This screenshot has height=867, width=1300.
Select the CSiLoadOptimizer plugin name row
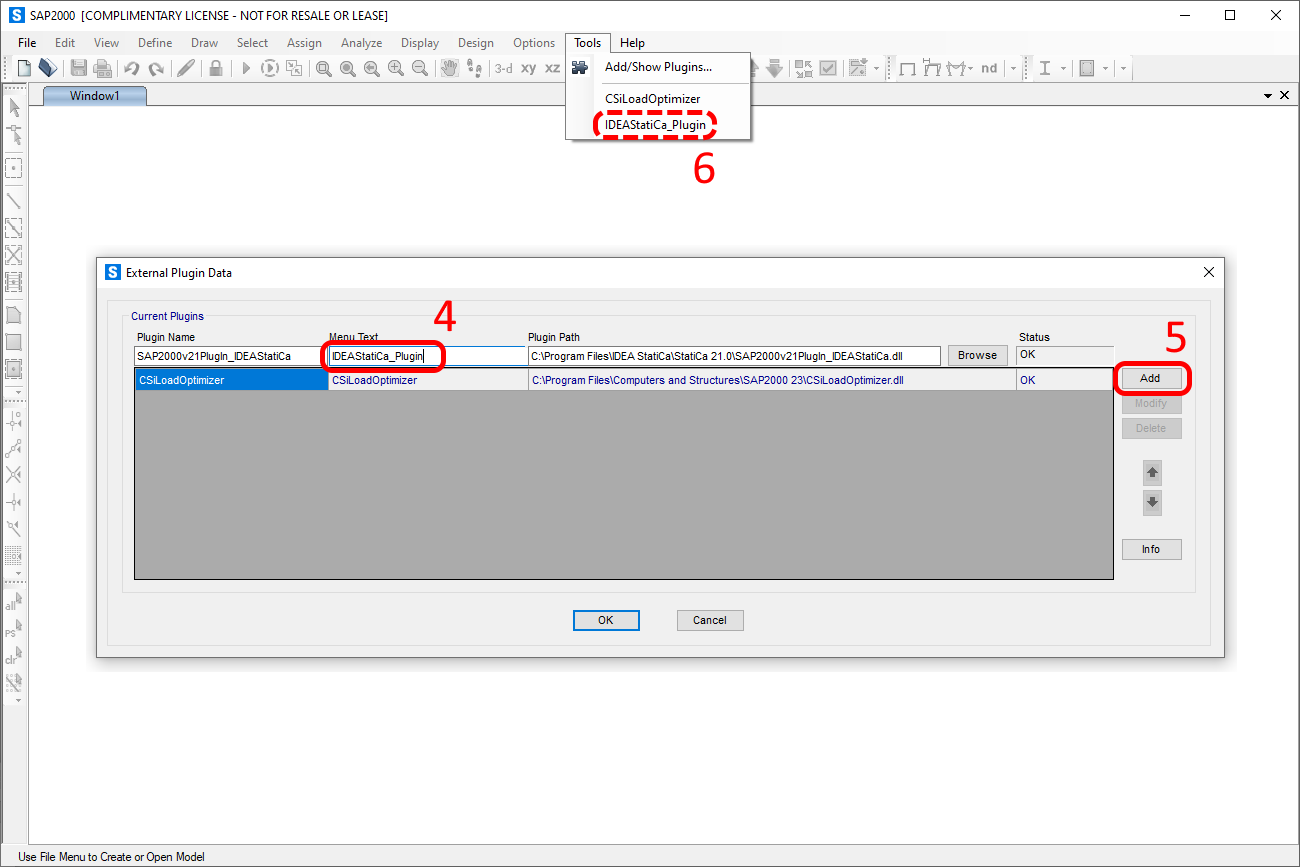(x=231, y=380)
